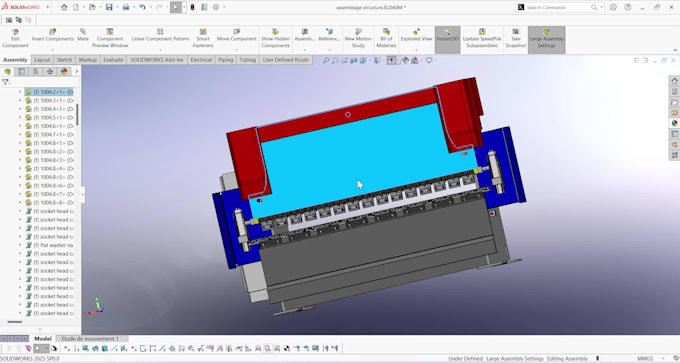Click the Print icon

[x=126, y=7]
